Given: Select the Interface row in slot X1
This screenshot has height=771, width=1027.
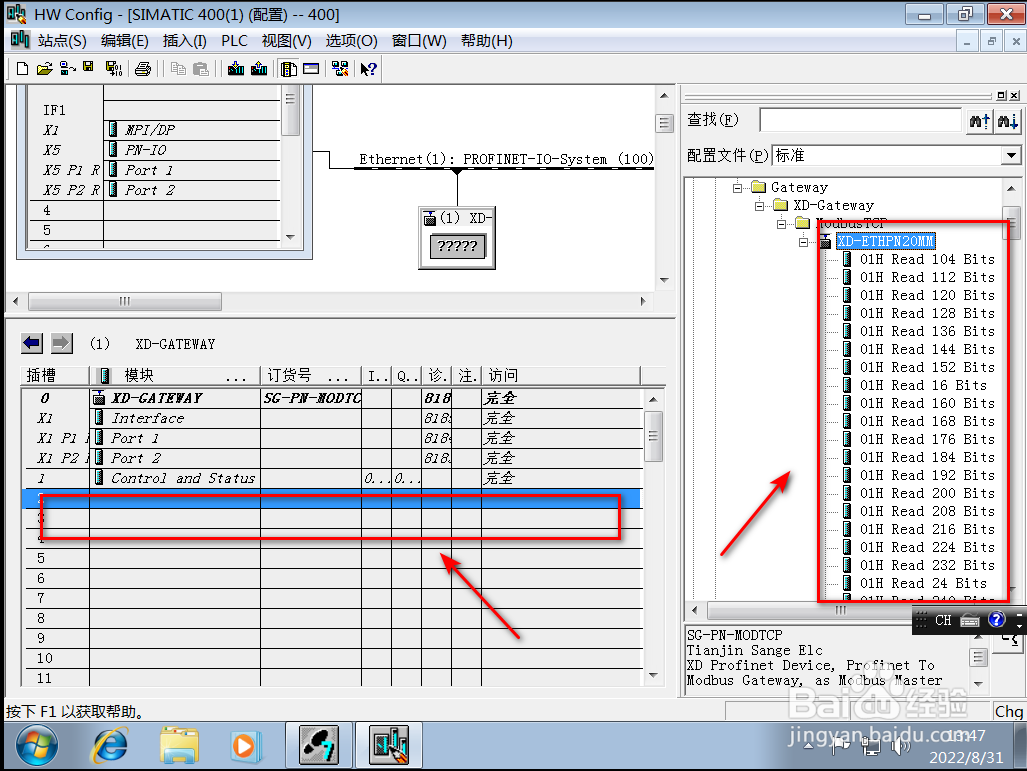Looking at the screenshot, I should click(x=332, y=419).
